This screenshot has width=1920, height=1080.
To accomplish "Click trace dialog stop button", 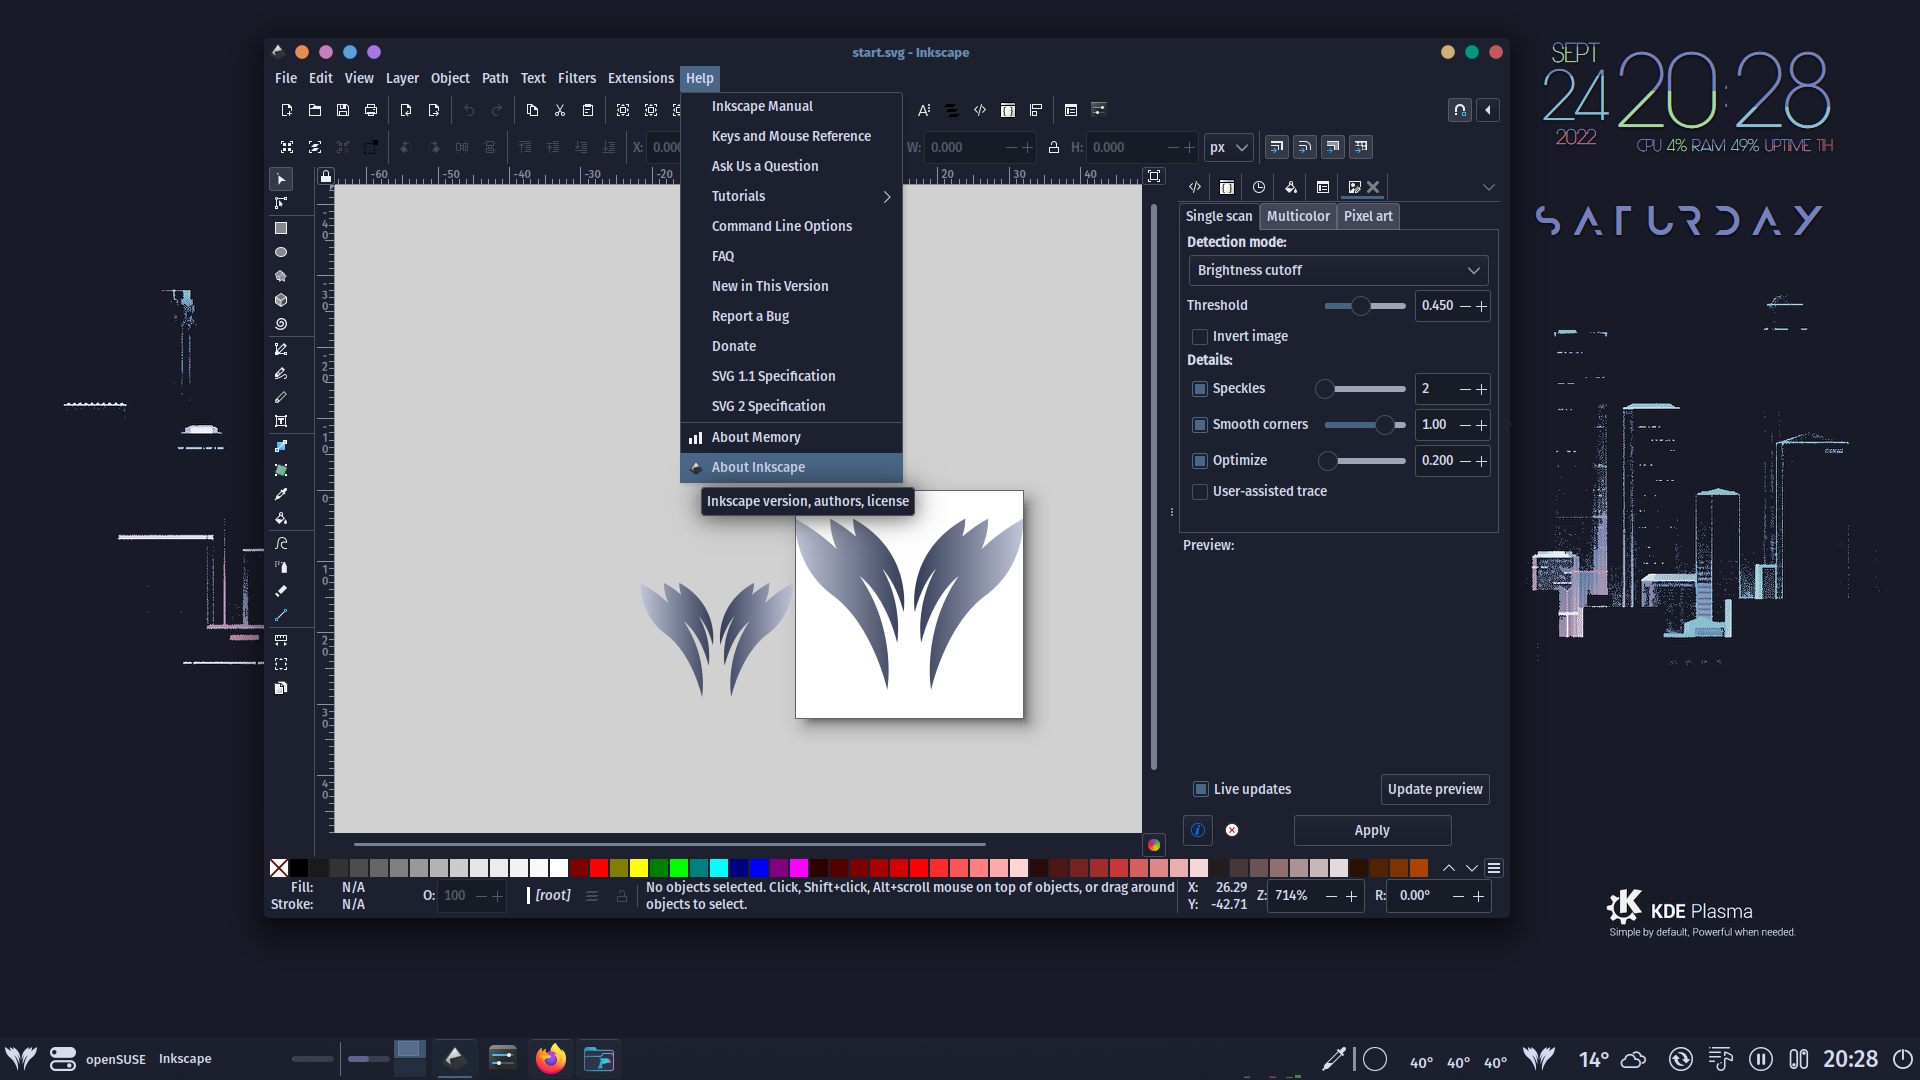I will (1232, 830).
